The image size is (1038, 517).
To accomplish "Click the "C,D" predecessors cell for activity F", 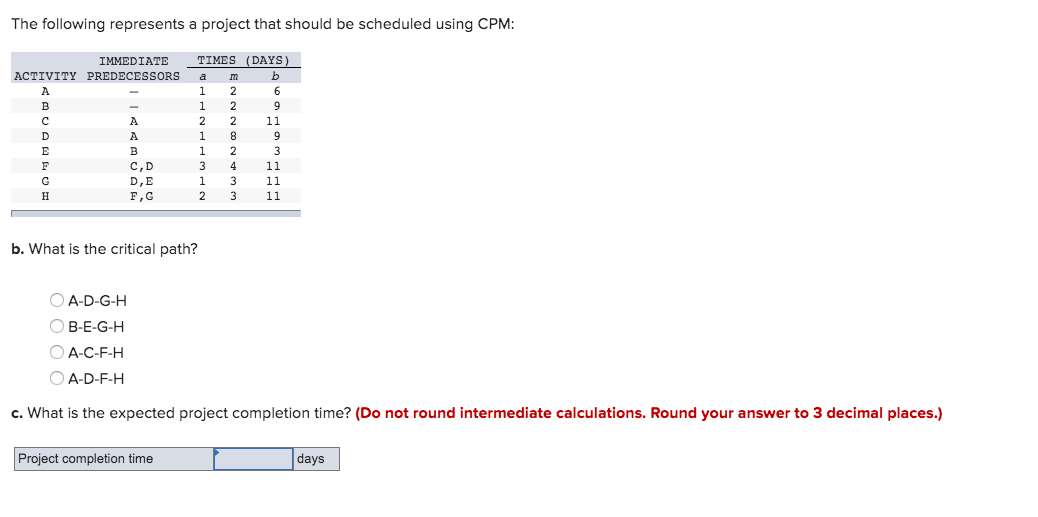I will [142, 166].
